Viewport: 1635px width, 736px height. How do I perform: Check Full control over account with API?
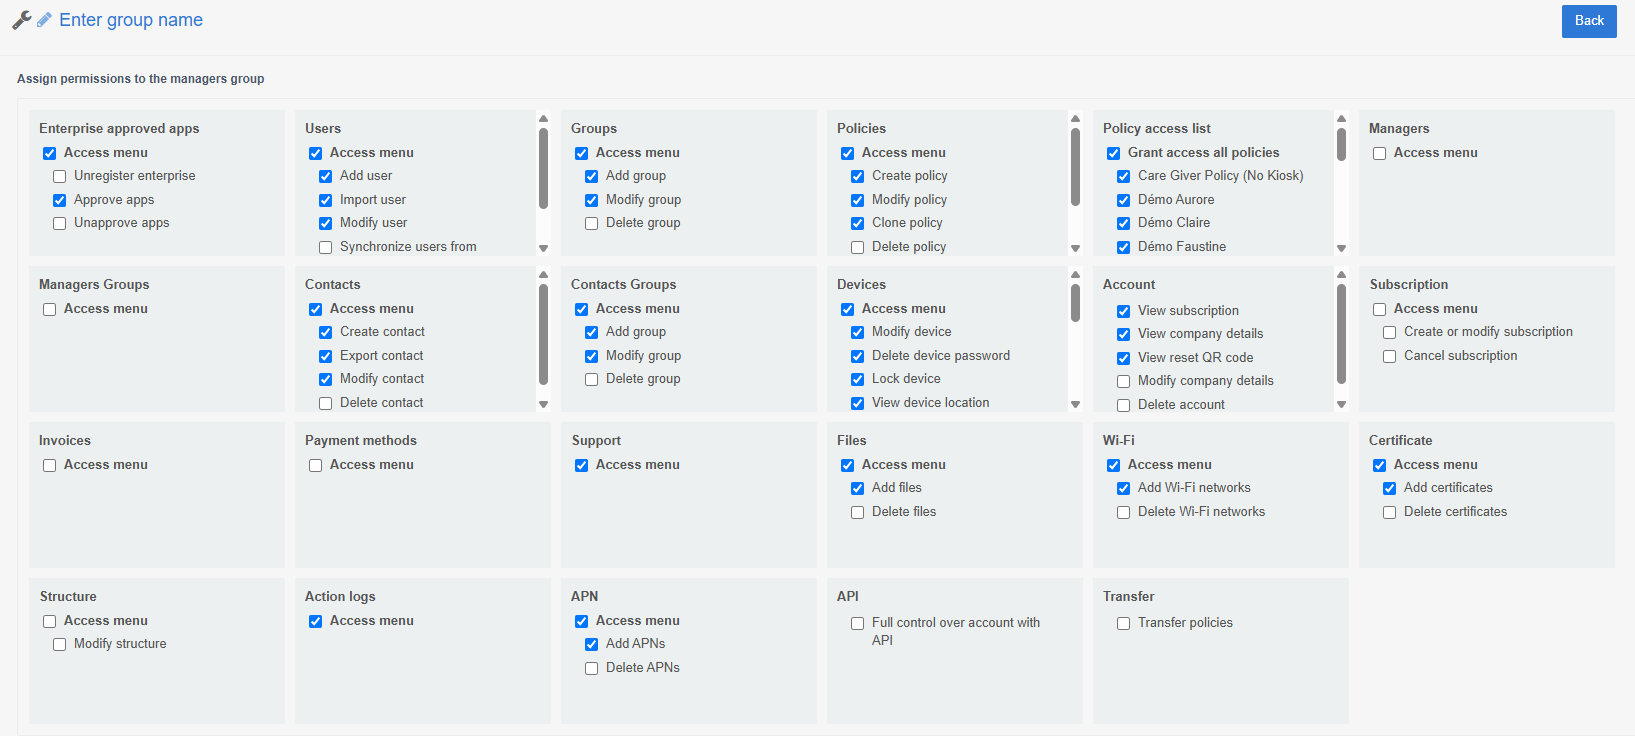pyautogui.click(x=857, y=624)
